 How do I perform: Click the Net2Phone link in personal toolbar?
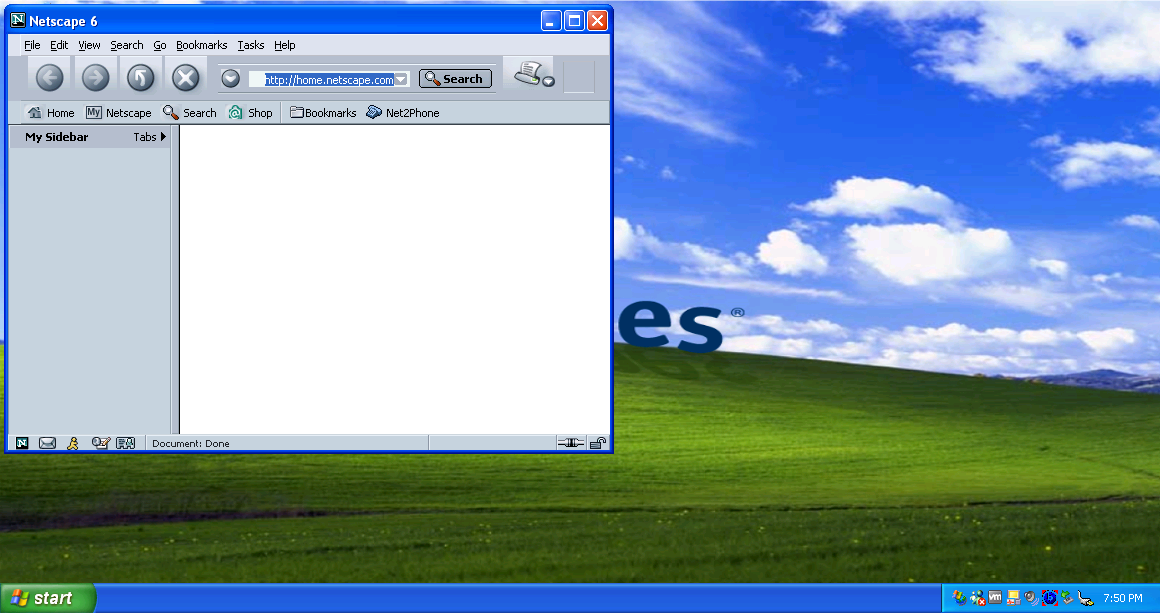click(x=403, y=113)
